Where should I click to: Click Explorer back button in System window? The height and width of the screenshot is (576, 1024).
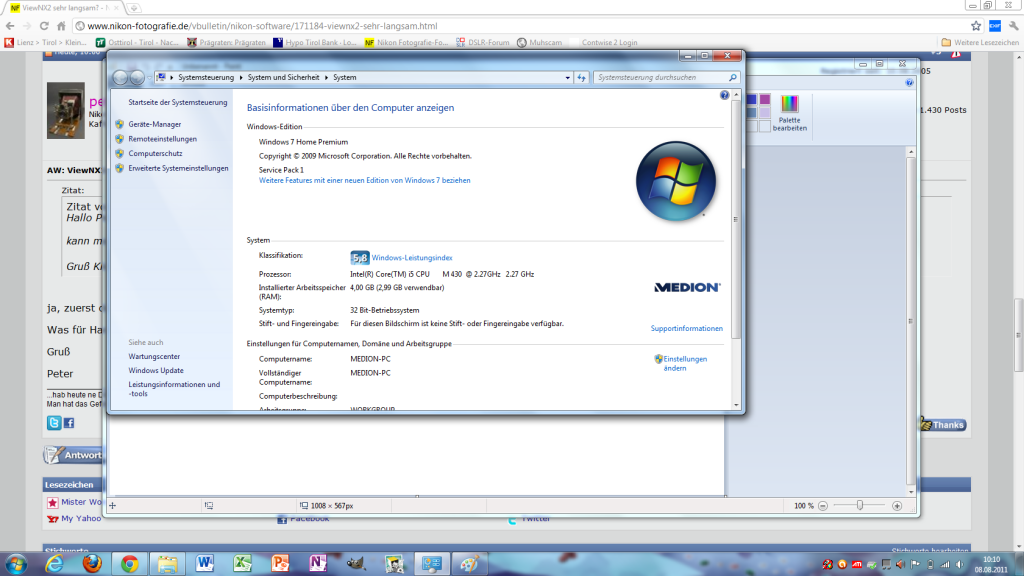tap(120, 78)
